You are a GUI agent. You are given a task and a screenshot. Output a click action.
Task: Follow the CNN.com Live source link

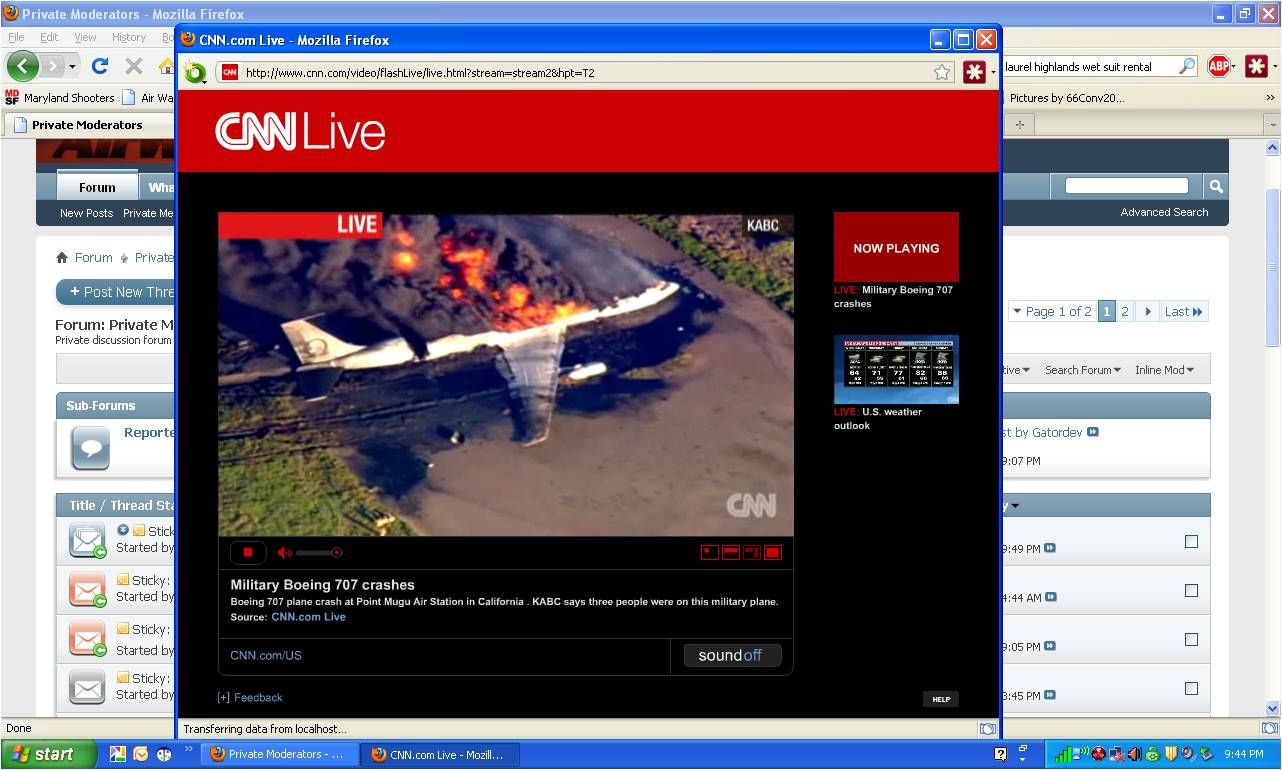(x=308, y=617)
